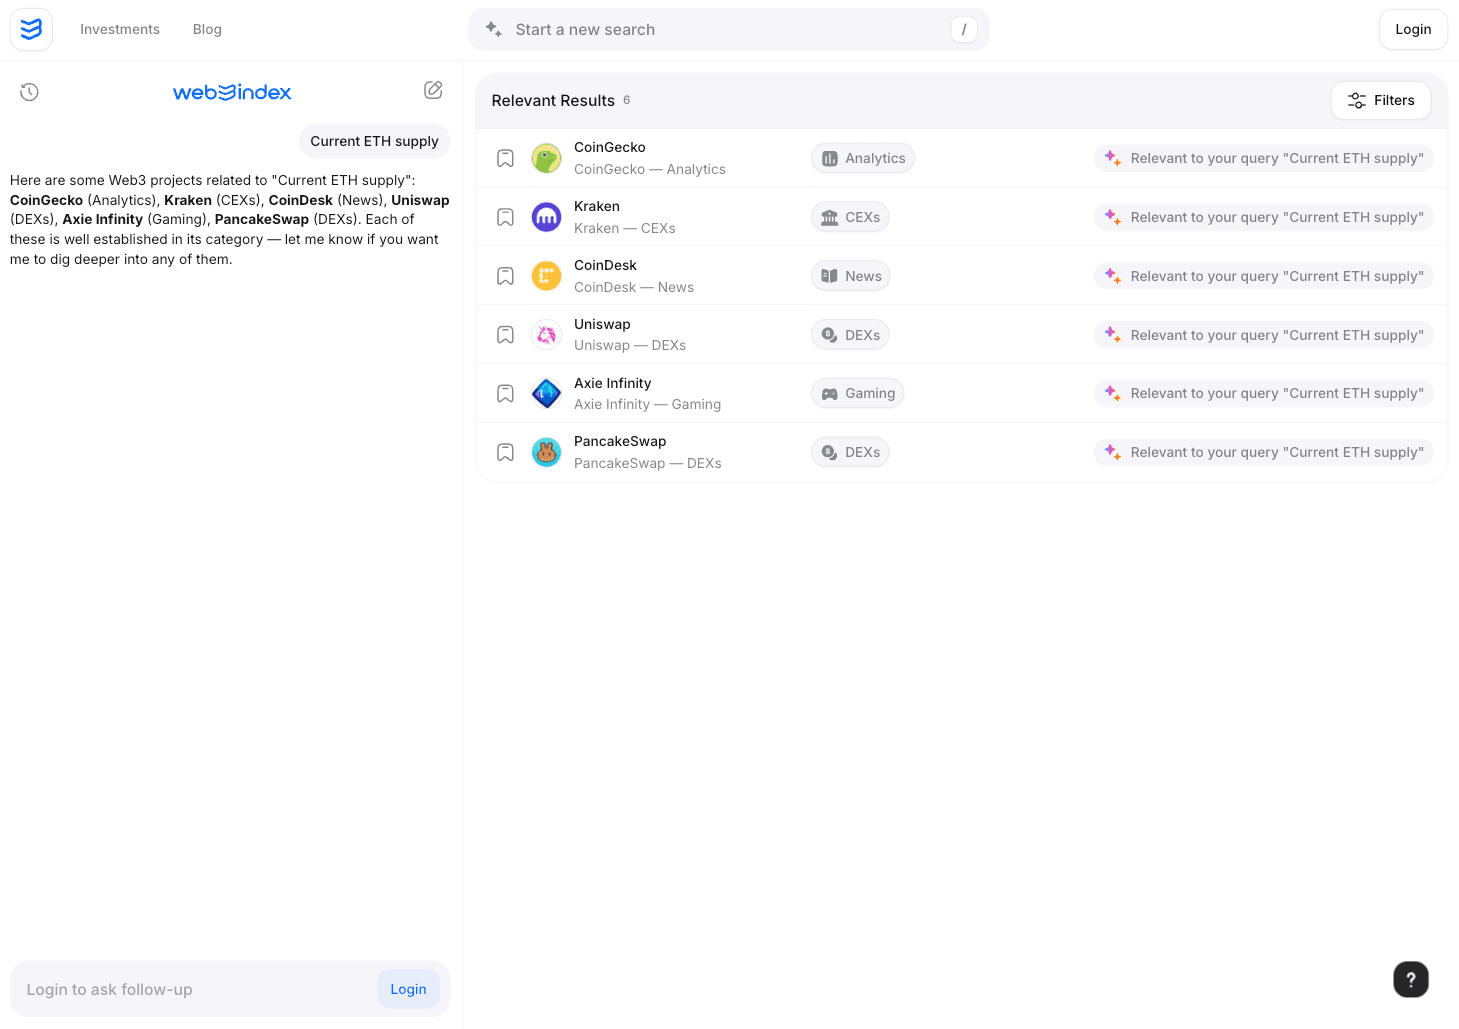Save PancakeSwap using its bookmark icon
This screenshot has height=1029, width=1459.
click(x=504, y=452)
